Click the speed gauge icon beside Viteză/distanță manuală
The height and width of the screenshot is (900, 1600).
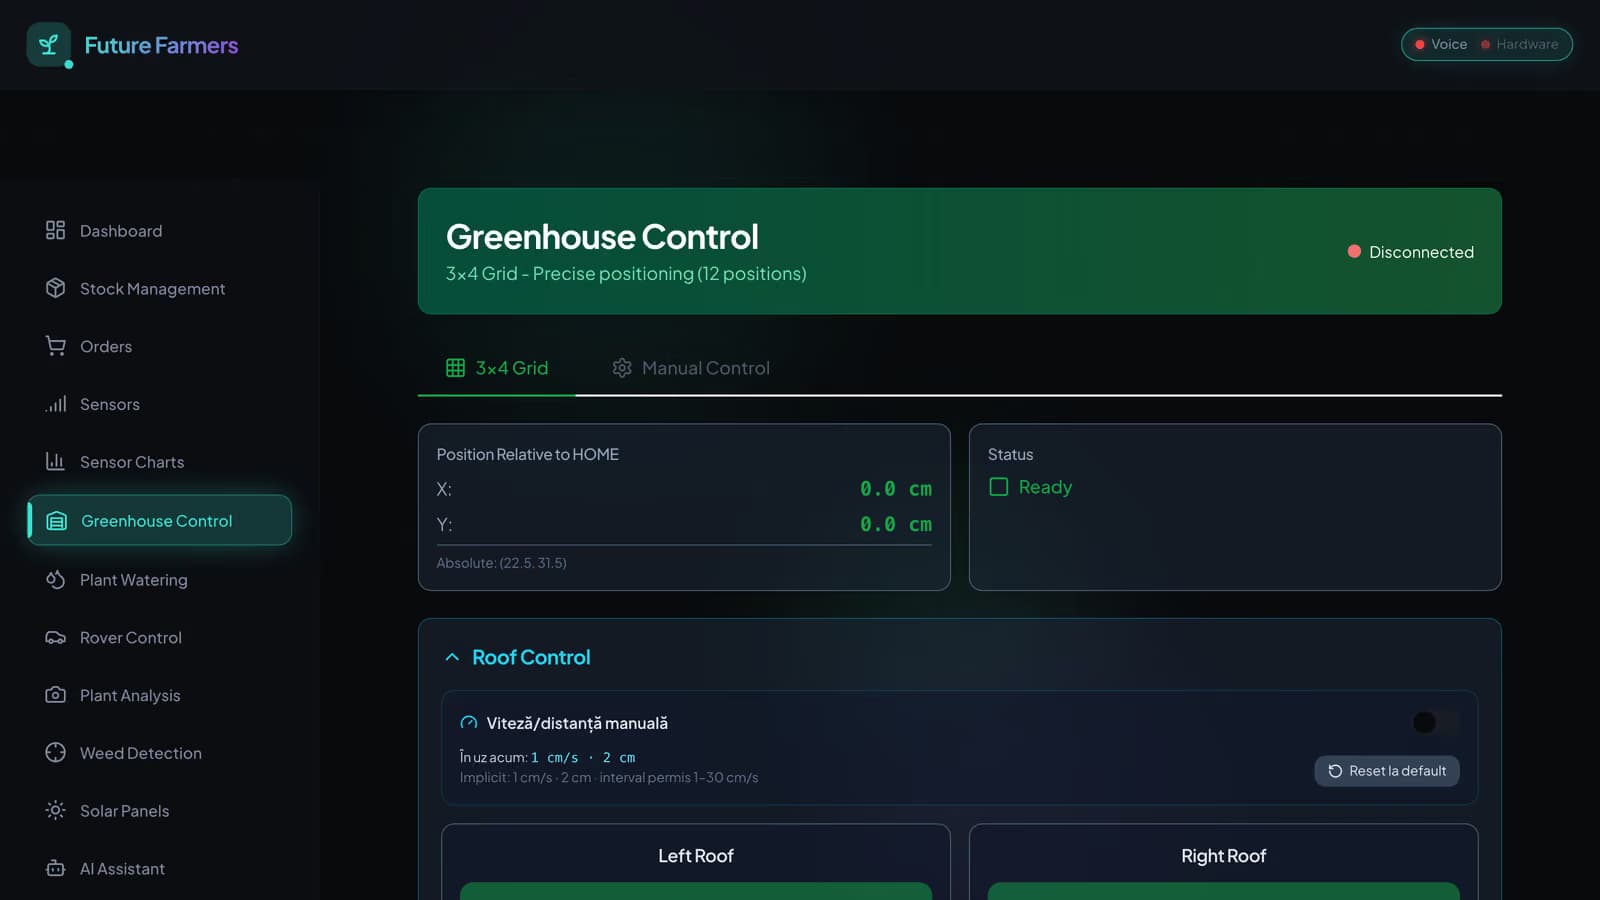(469, 723)
